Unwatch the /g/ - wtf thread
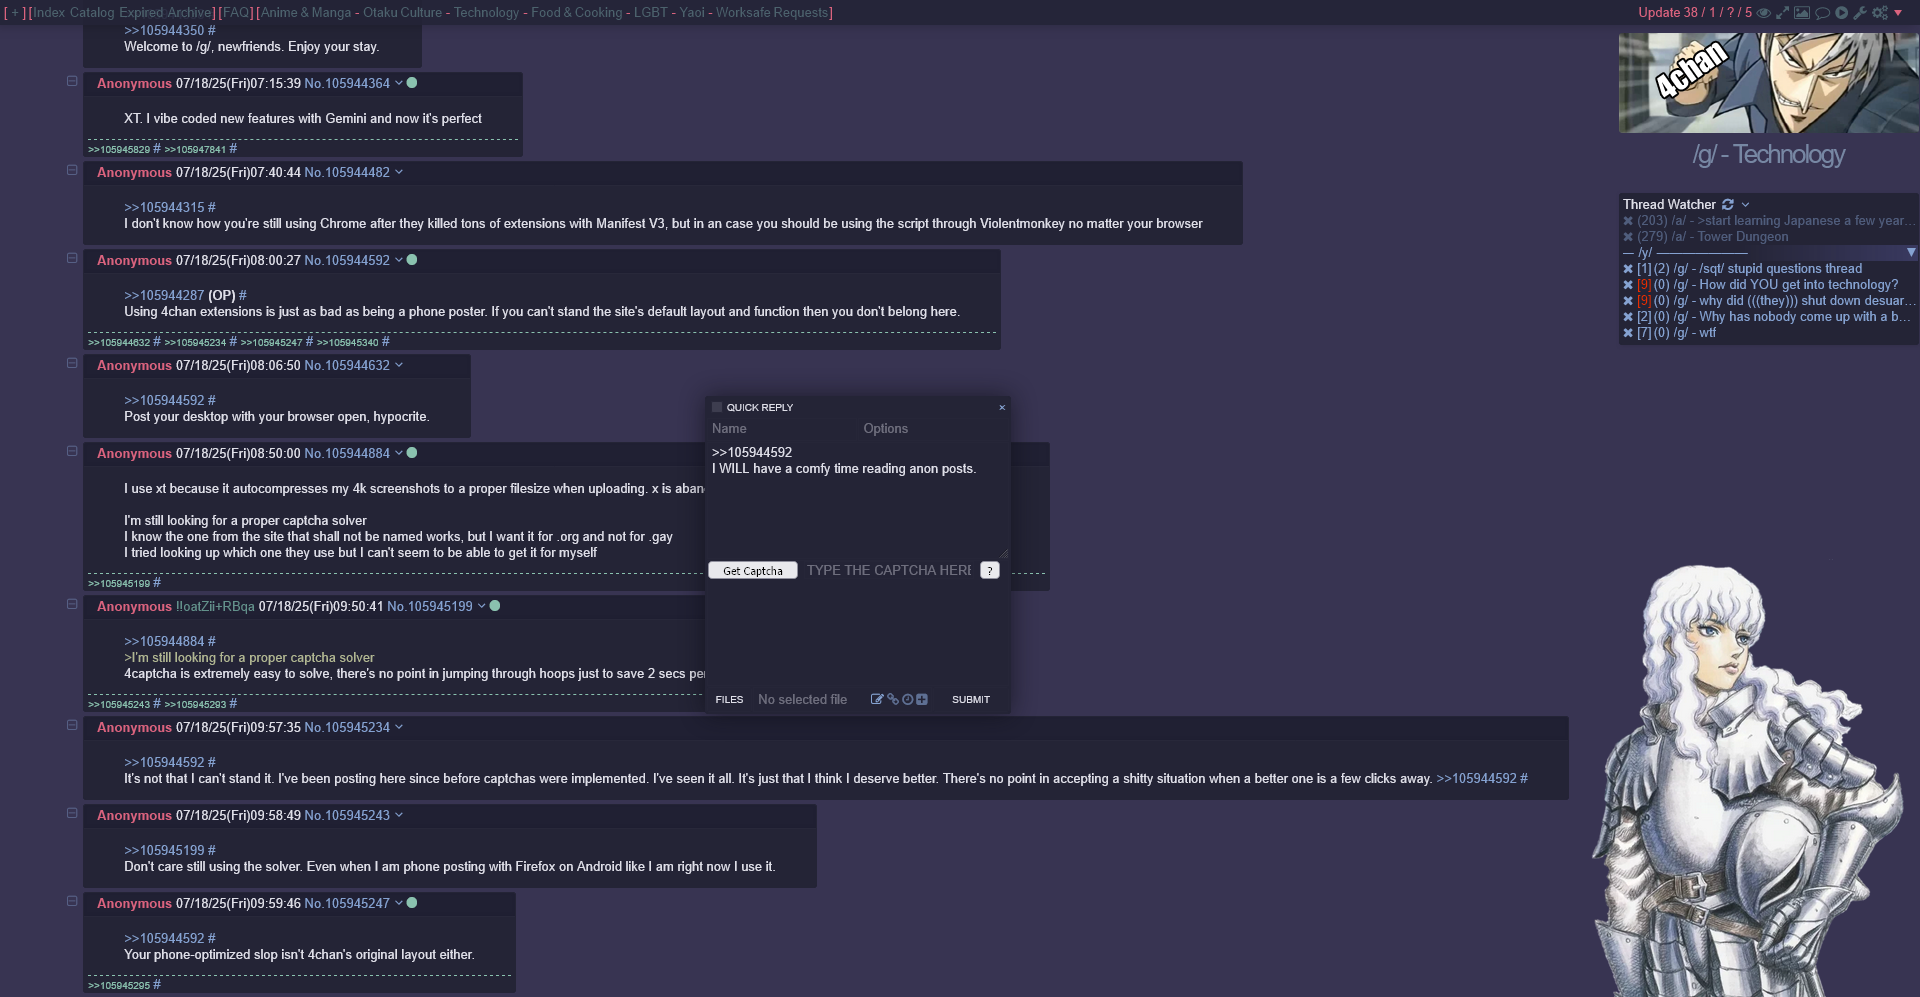Image resolution: width=1920 pixels, height=997 pixels. [x=1628, y=333]
